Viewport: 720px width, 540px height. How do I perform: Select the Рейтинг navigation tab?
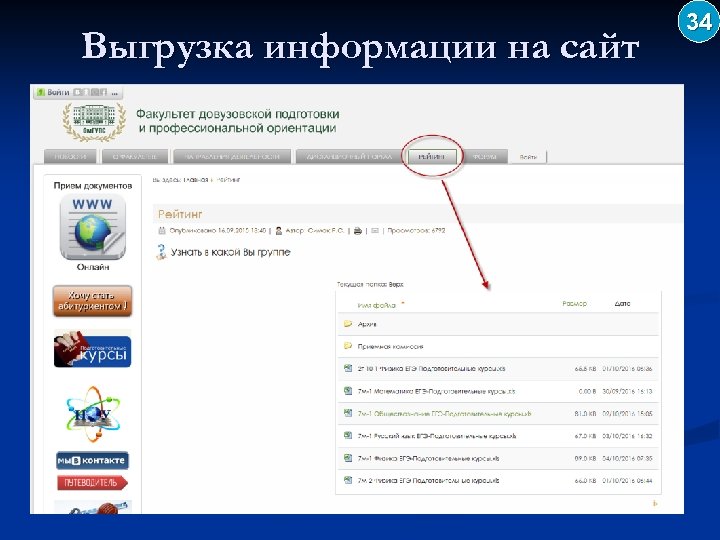coord(432,157)
